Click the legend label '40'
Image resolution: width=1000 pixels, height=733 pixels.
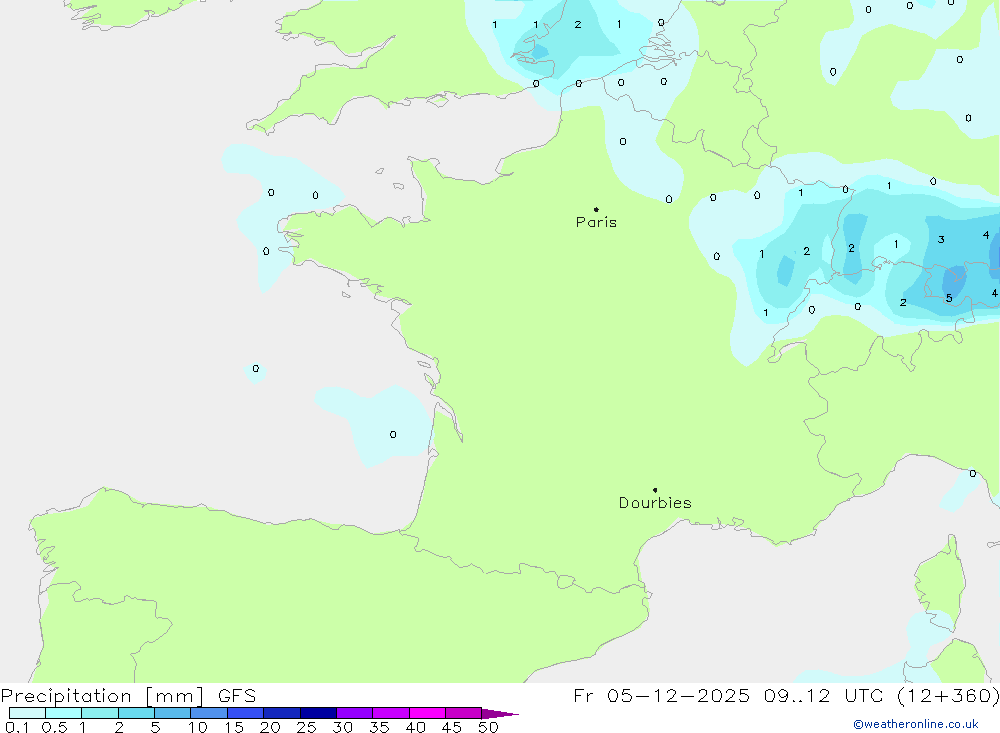(415, 727)
